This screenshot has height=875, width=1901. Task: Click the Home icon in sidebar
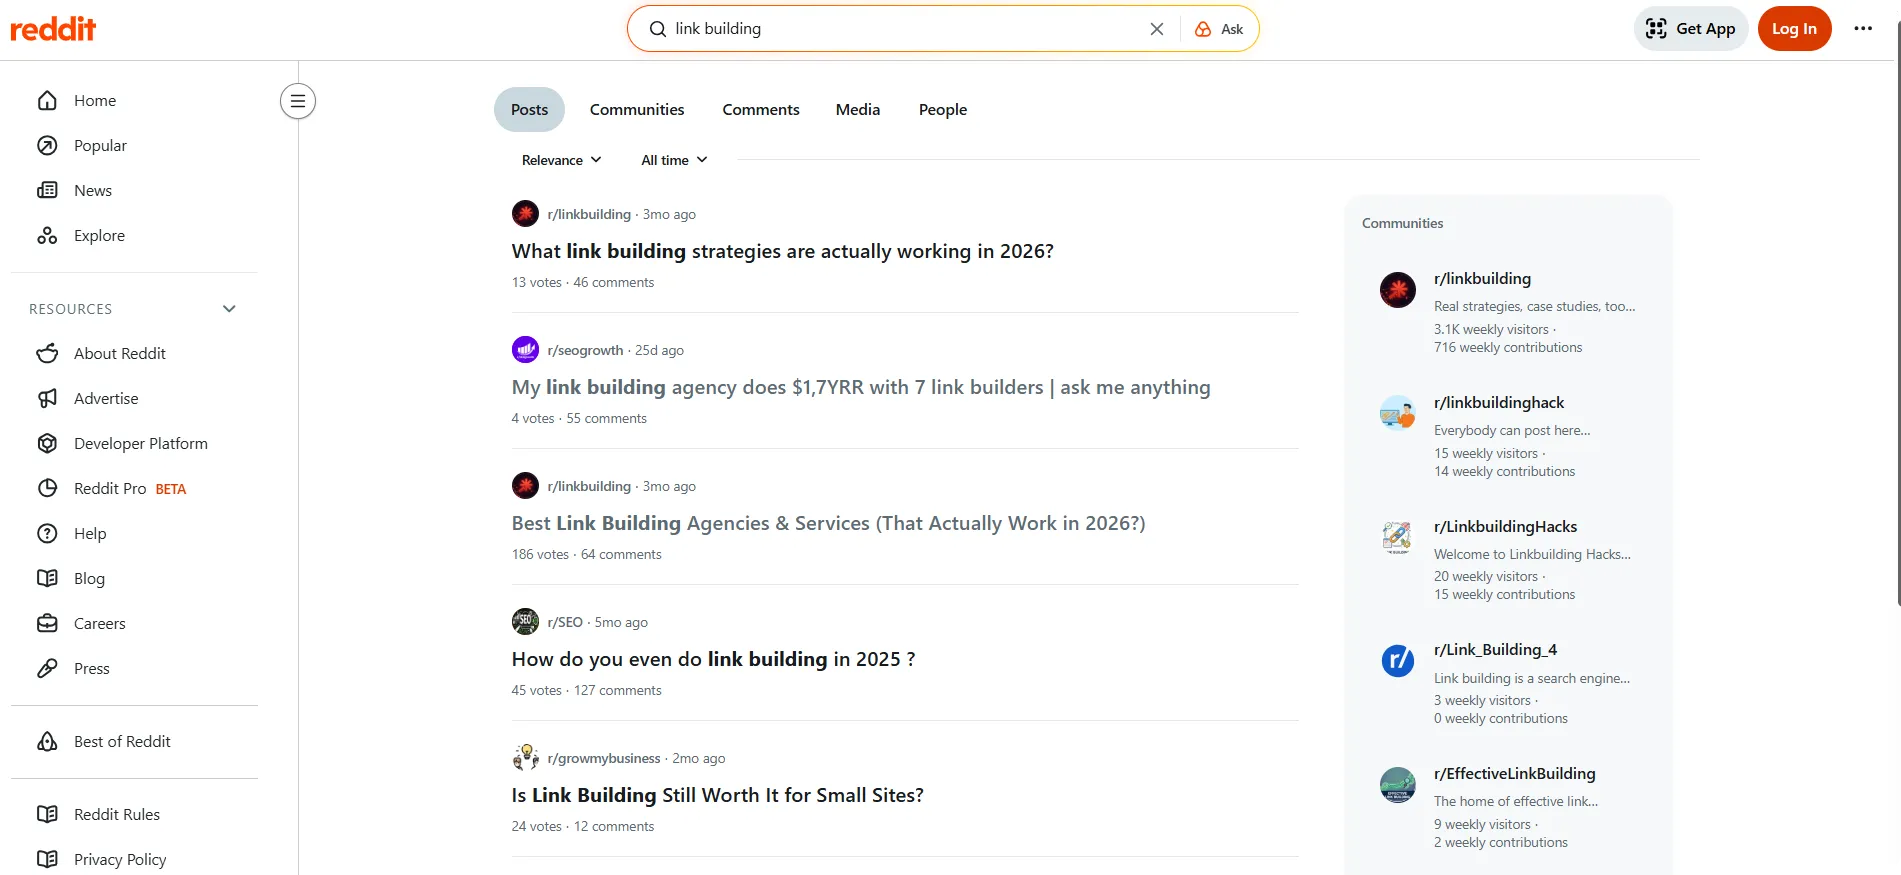pyautogui.click(x=47, y=101)
